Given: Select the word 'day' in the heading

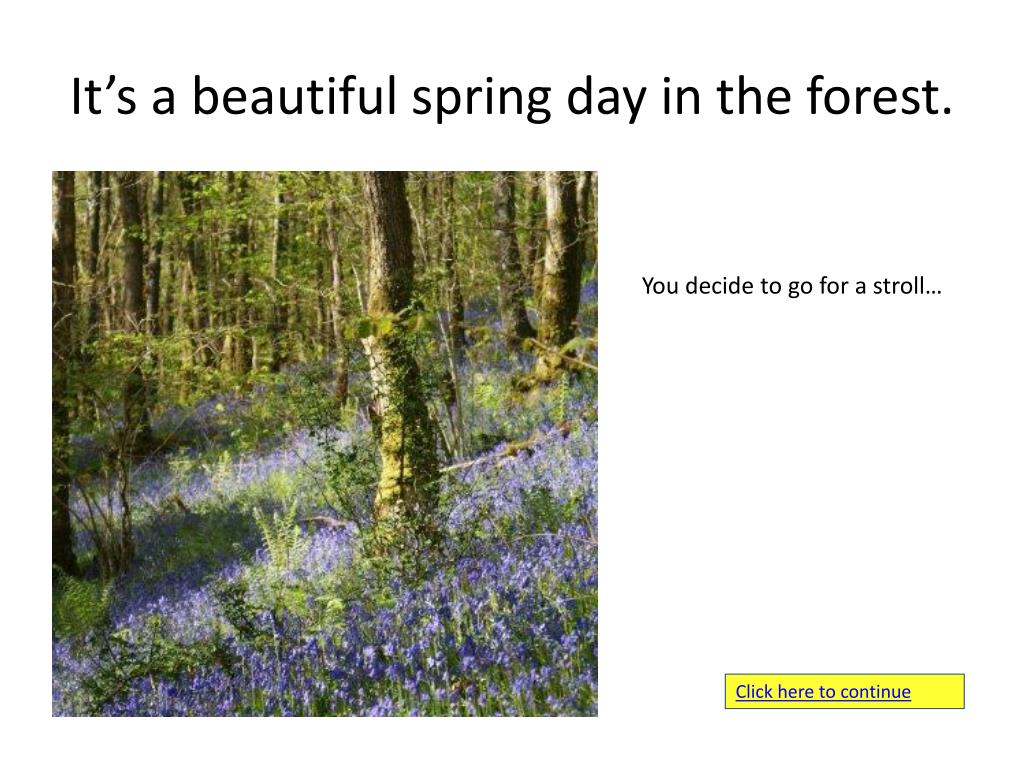Looking at the screenshot, I should (605, 98).
